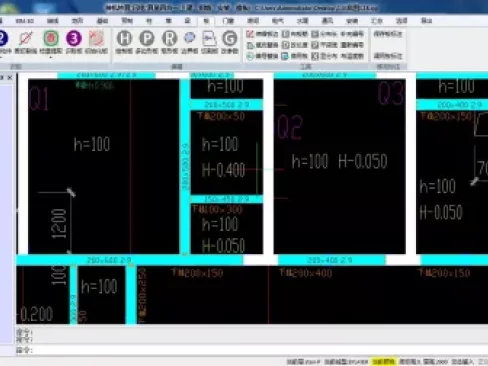The height and width of the screenshot is (366, 488).
Task: Click the blue circled 2 icon
Action: 3,39
